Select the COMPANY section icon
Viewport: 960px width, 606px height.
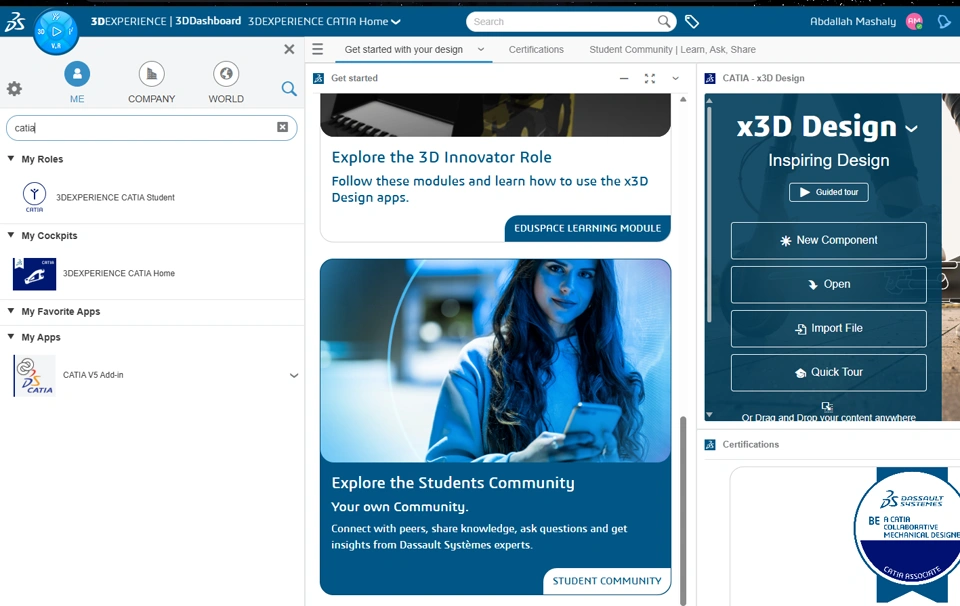(x=151, y=74)
